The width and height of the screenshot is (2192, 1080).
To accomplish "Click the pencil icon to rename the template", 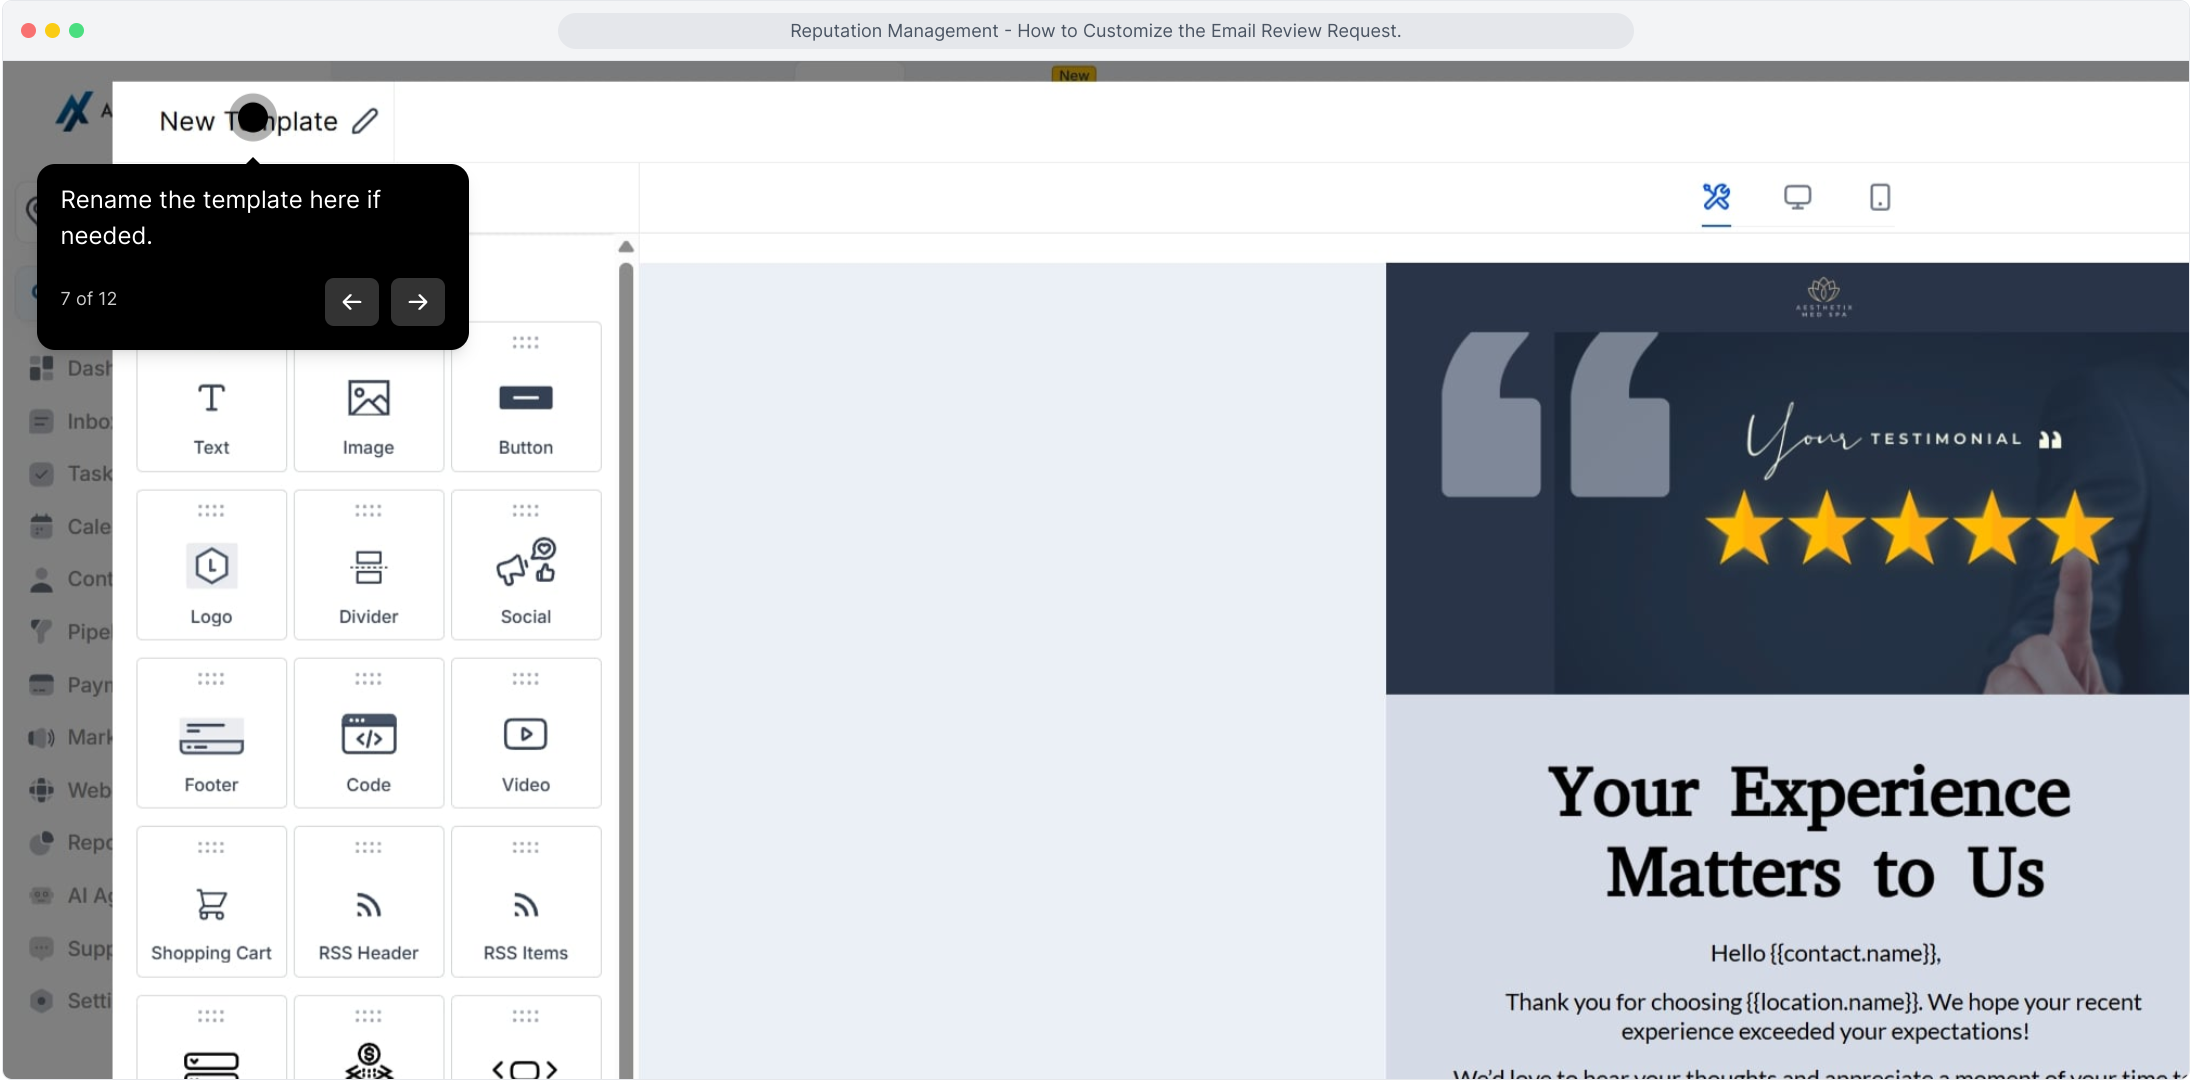I will (x=365, y=121).
